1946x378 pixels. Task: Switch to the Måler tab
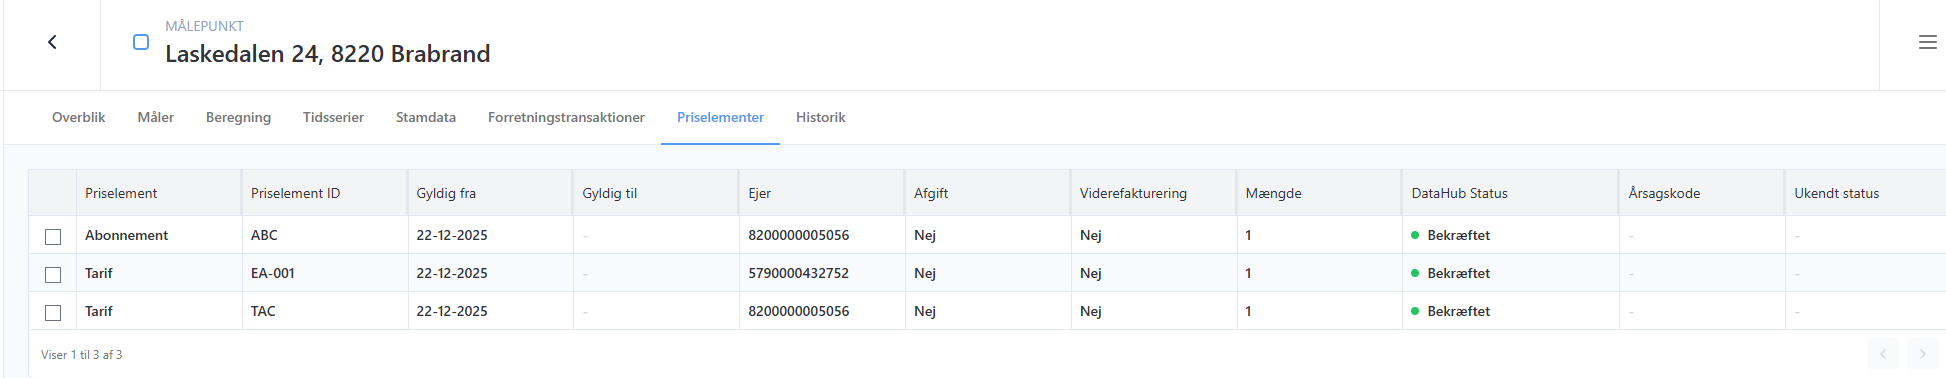(156, 117)
